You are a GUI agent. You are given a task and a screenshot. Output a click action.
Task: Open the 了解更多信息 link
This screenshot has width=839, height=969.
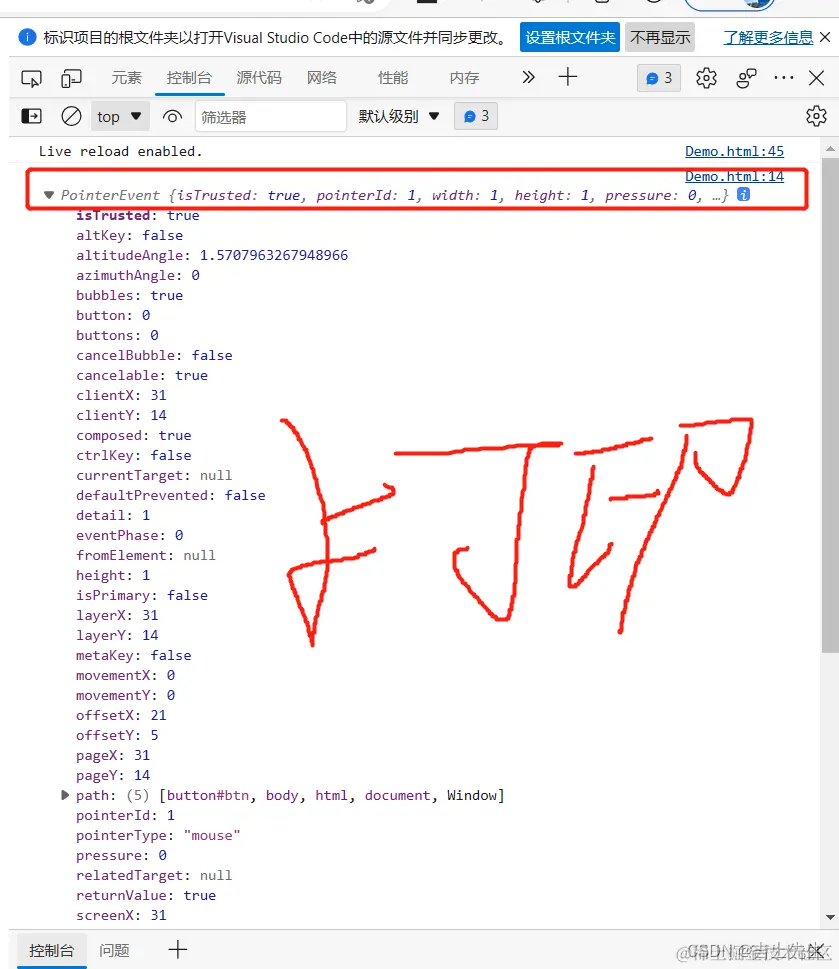tap(768, 38)
